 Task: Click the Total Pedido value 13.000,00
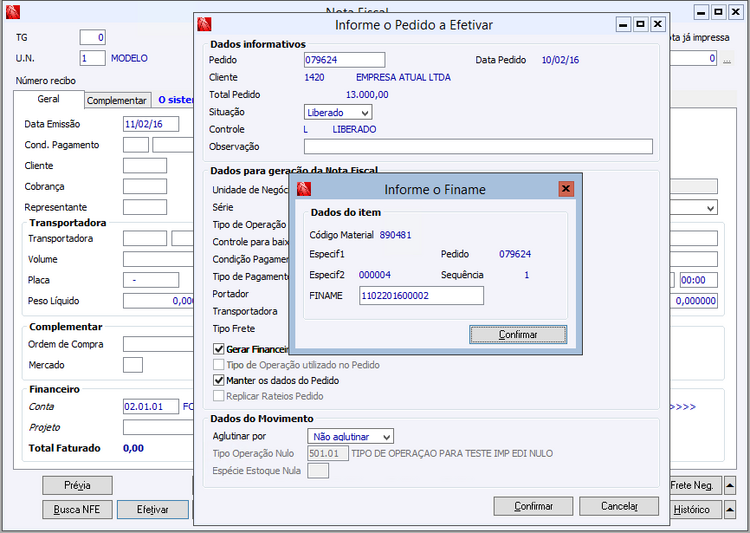[x=367, y=95]
